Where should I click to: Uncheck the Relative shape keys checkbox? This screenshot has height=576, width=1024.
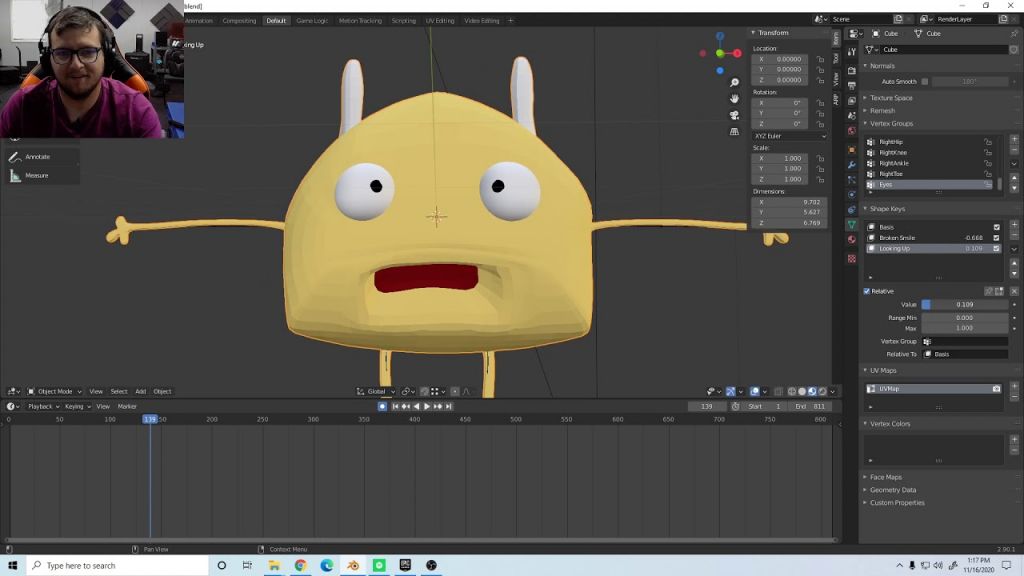click(x=867, y=291)
